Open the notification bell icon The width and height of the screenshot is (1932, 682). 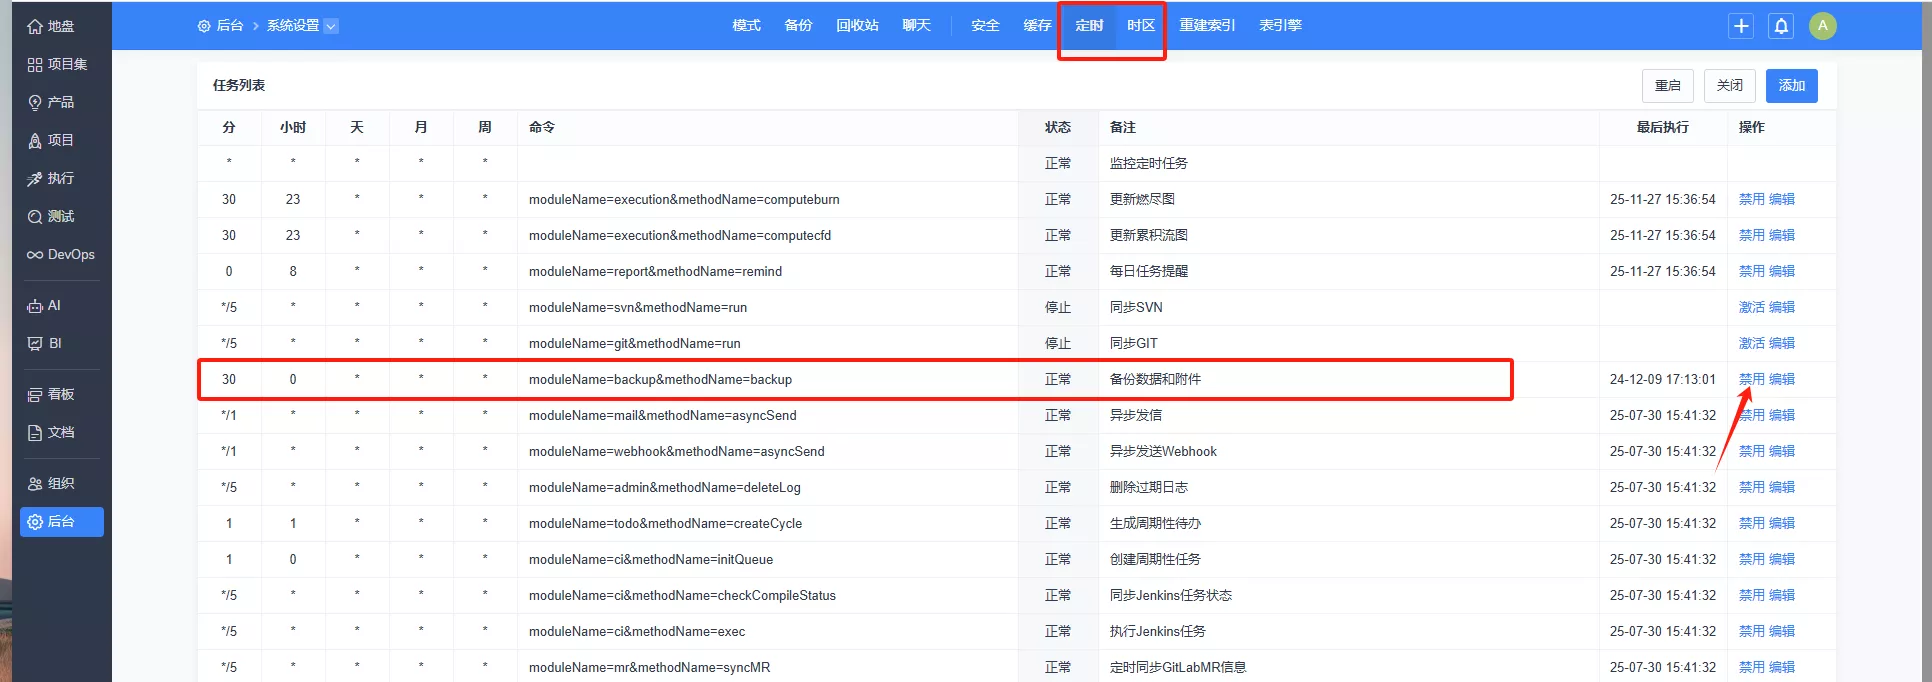coord(1781,26)
